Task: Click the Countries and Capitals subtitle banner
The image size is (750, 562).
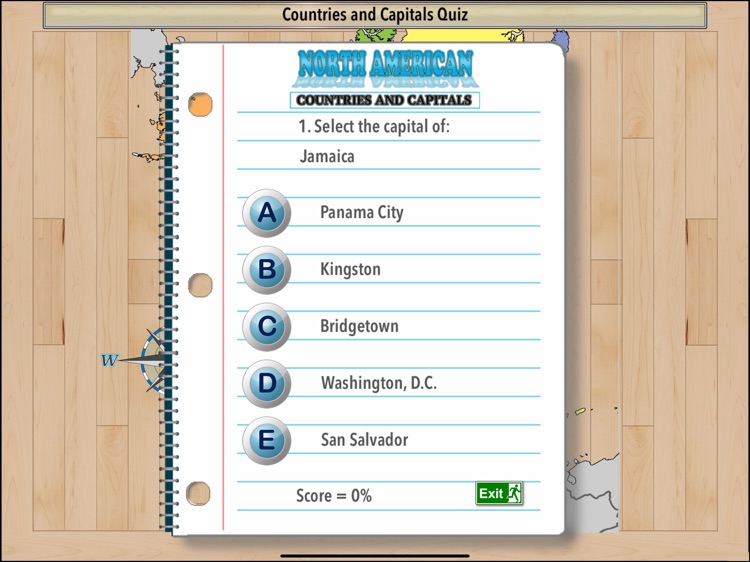Action: click(x=385, y=100)
